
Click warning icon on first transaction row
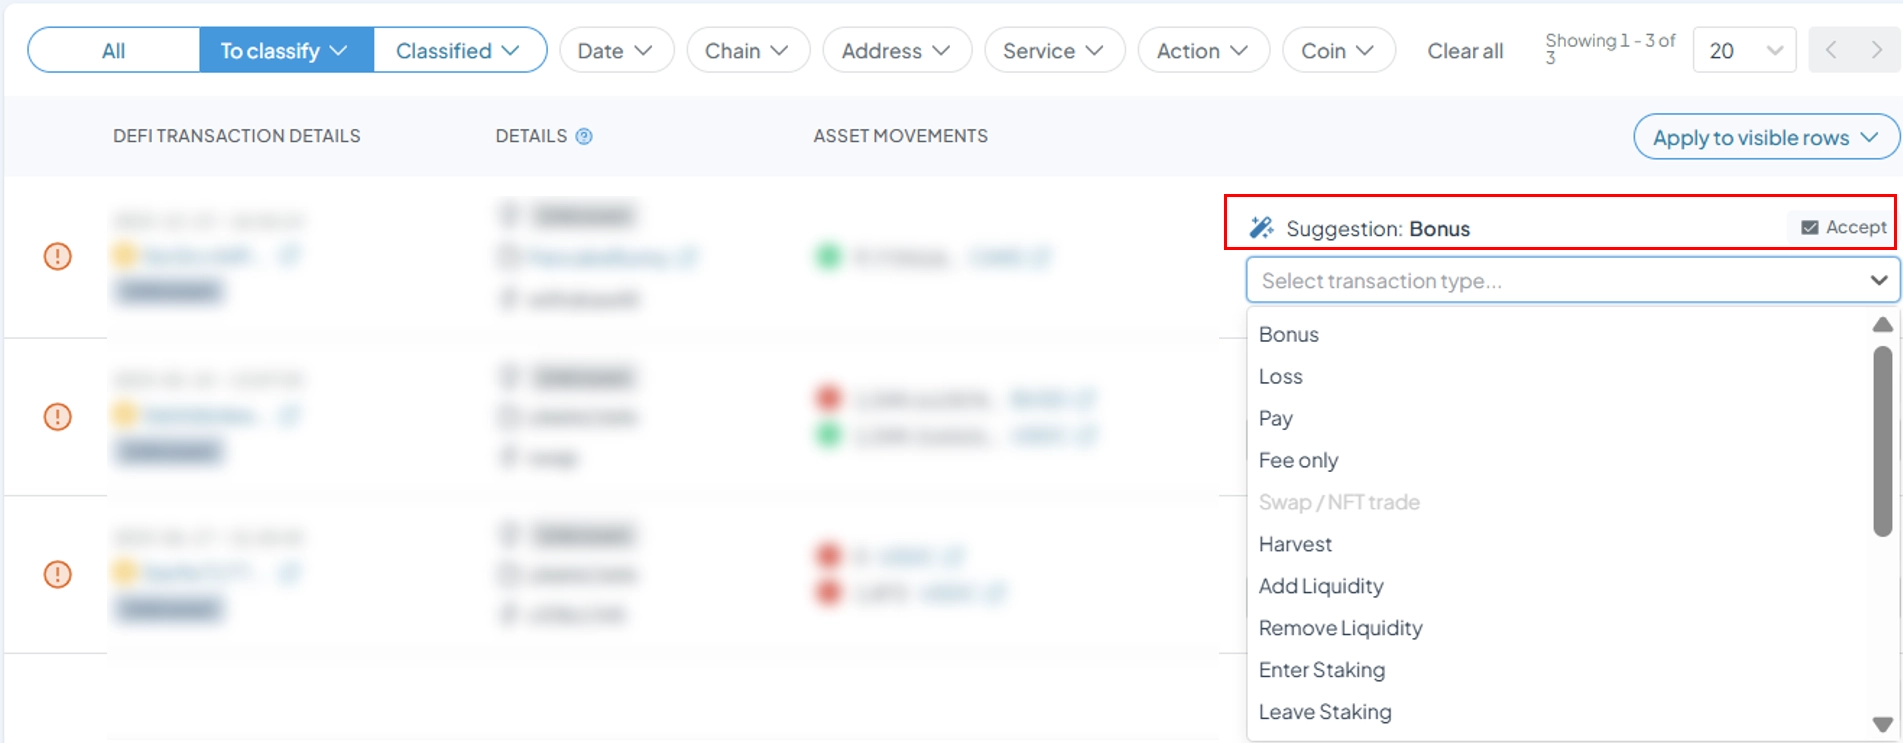(58, 256)
